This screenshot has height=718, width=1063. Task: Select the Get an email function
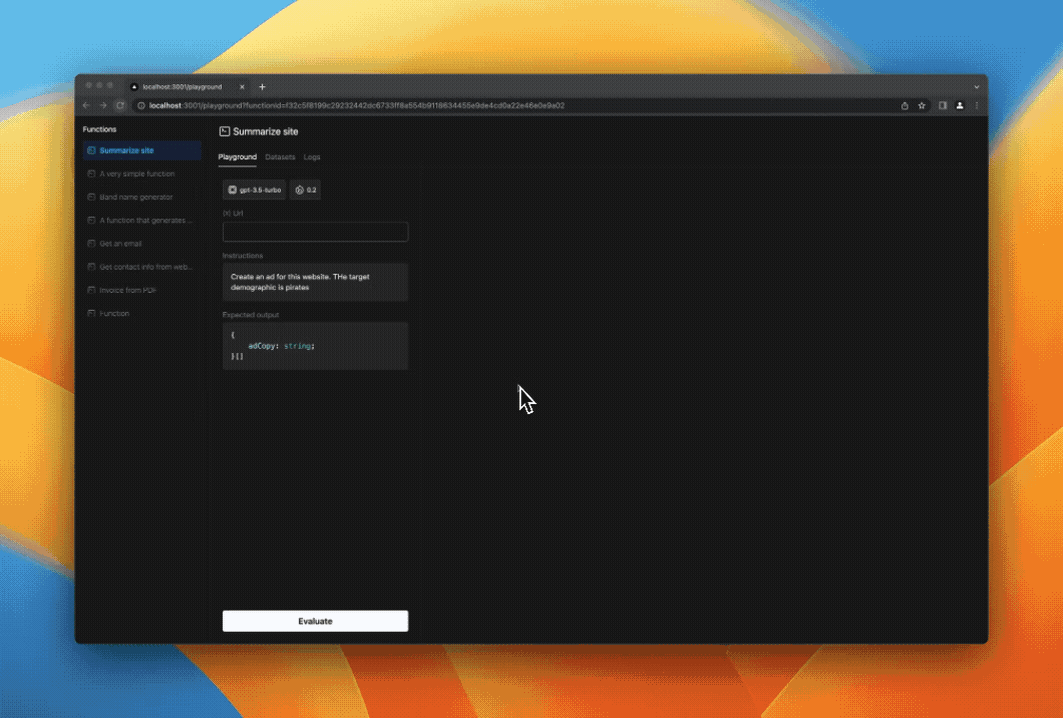(121, 244)
